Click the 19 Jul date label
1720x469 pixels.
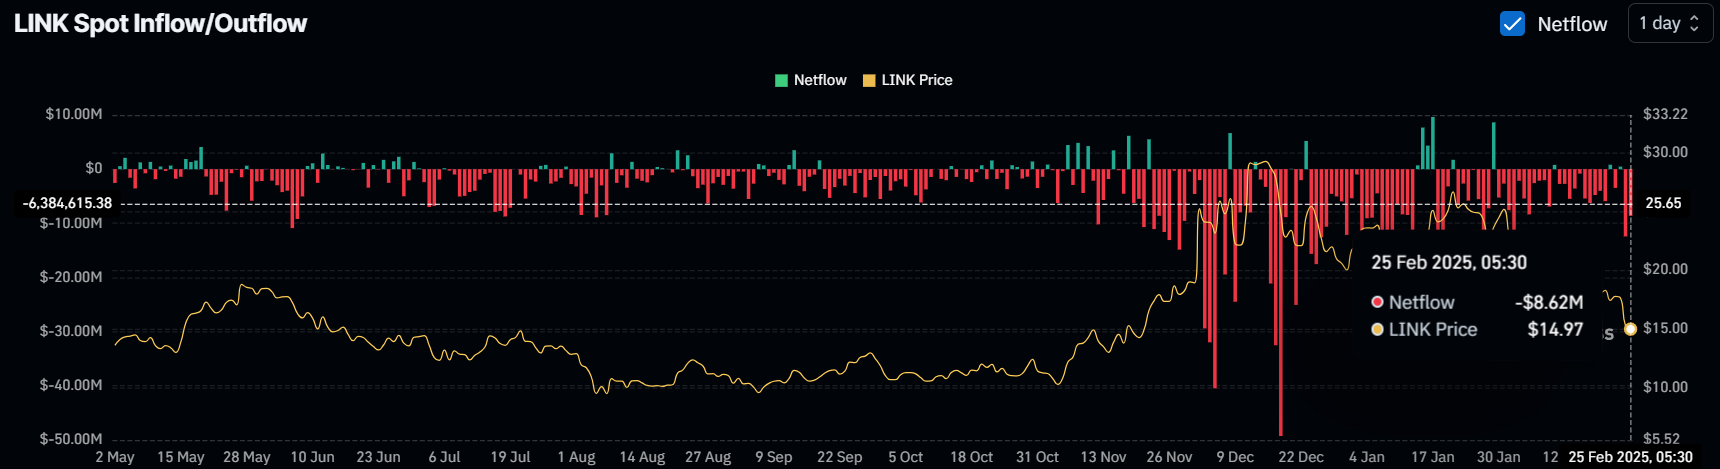(x=511, y=457)
